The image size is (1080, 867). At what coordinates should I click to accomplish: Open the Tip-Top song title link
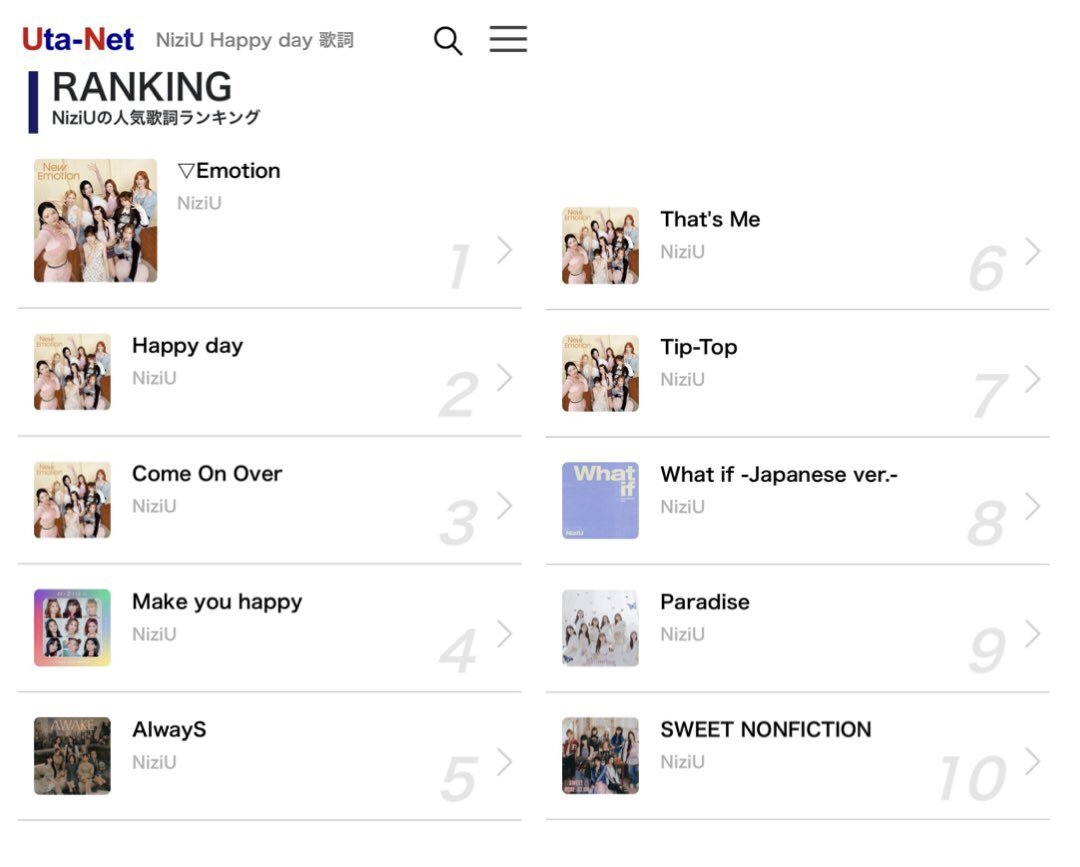click(x=698, y=347)
